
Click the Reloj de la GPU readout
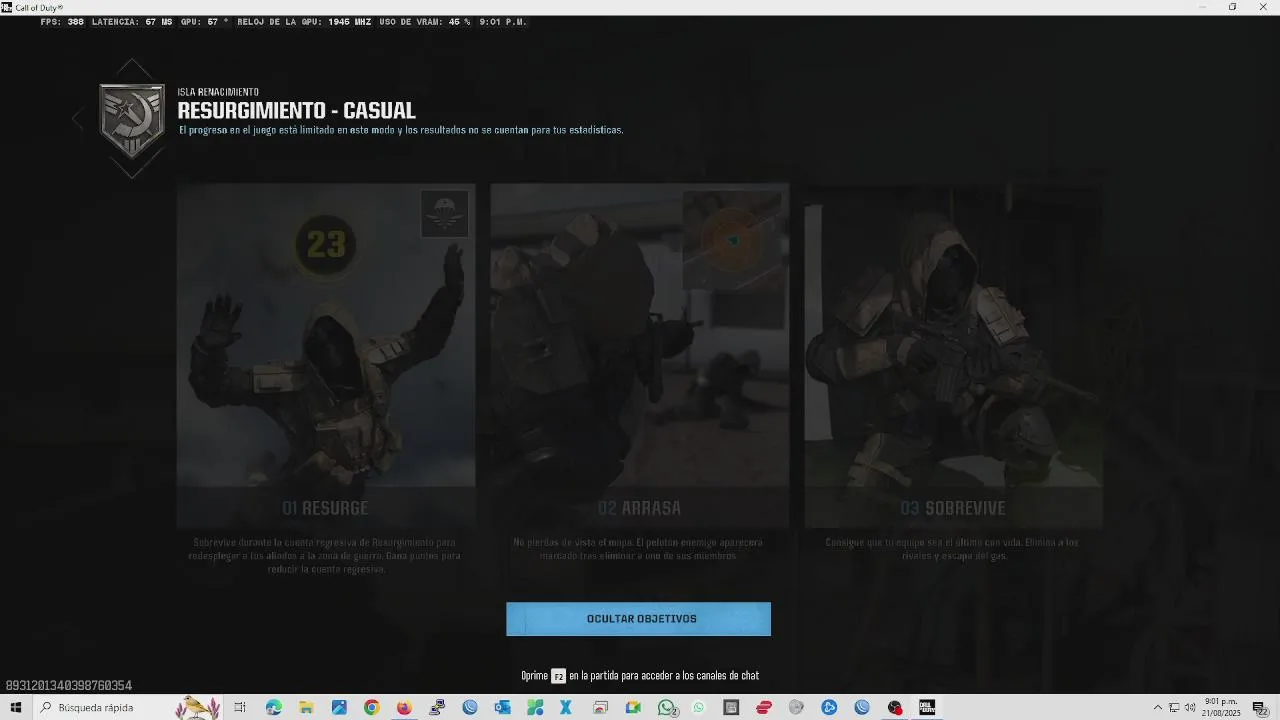pyautogui.click(x=304, y=22)
